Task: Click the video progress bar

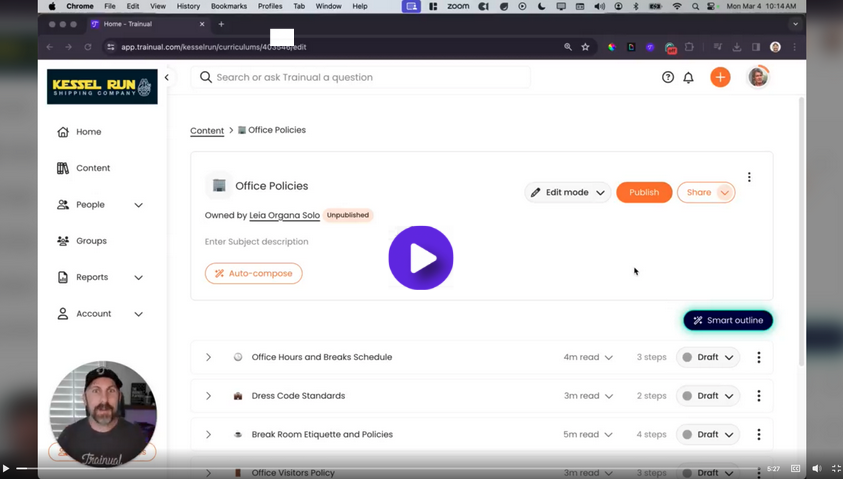Action: [x=387, y=469]
